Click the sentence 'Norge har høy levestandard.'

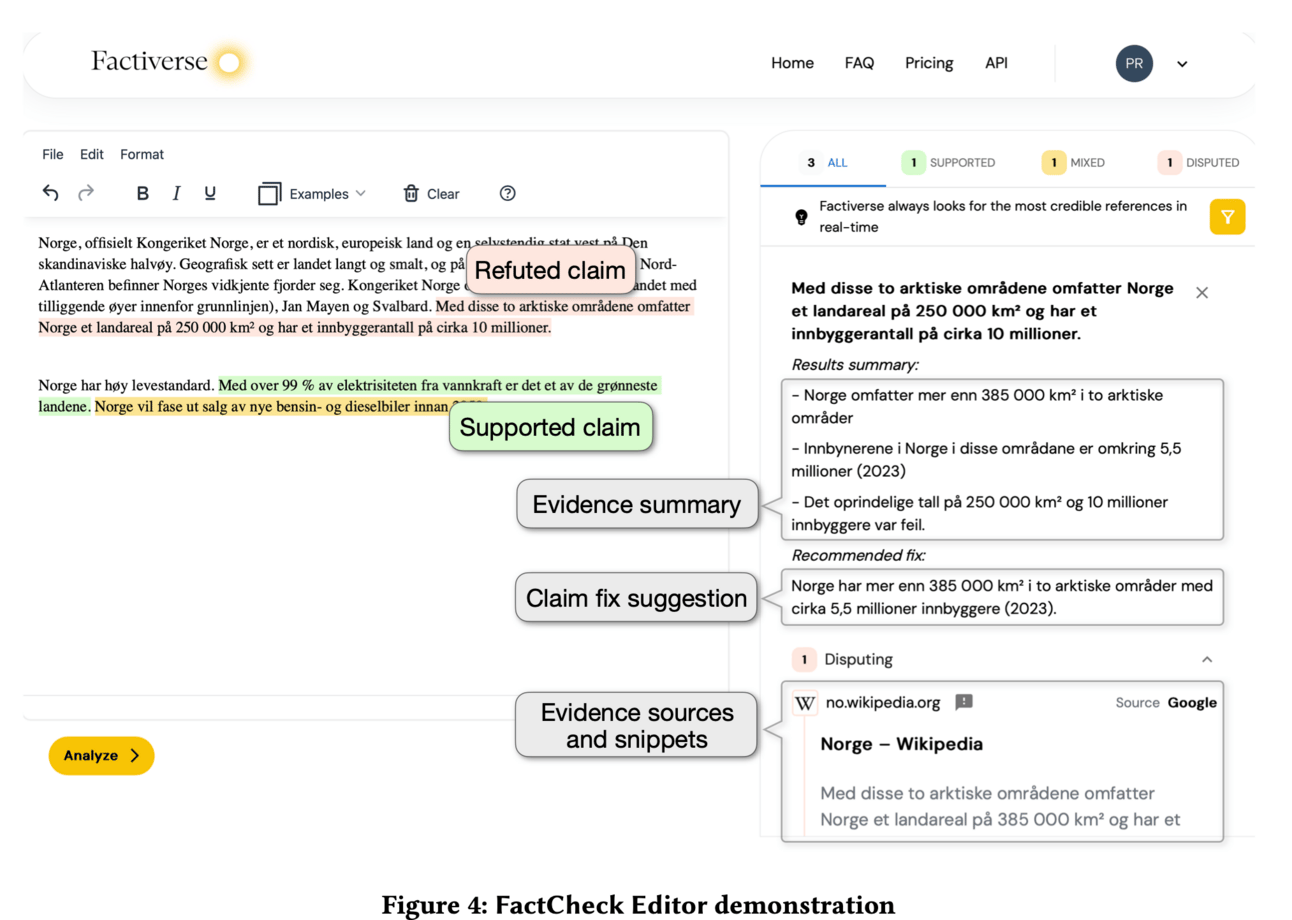126,385
